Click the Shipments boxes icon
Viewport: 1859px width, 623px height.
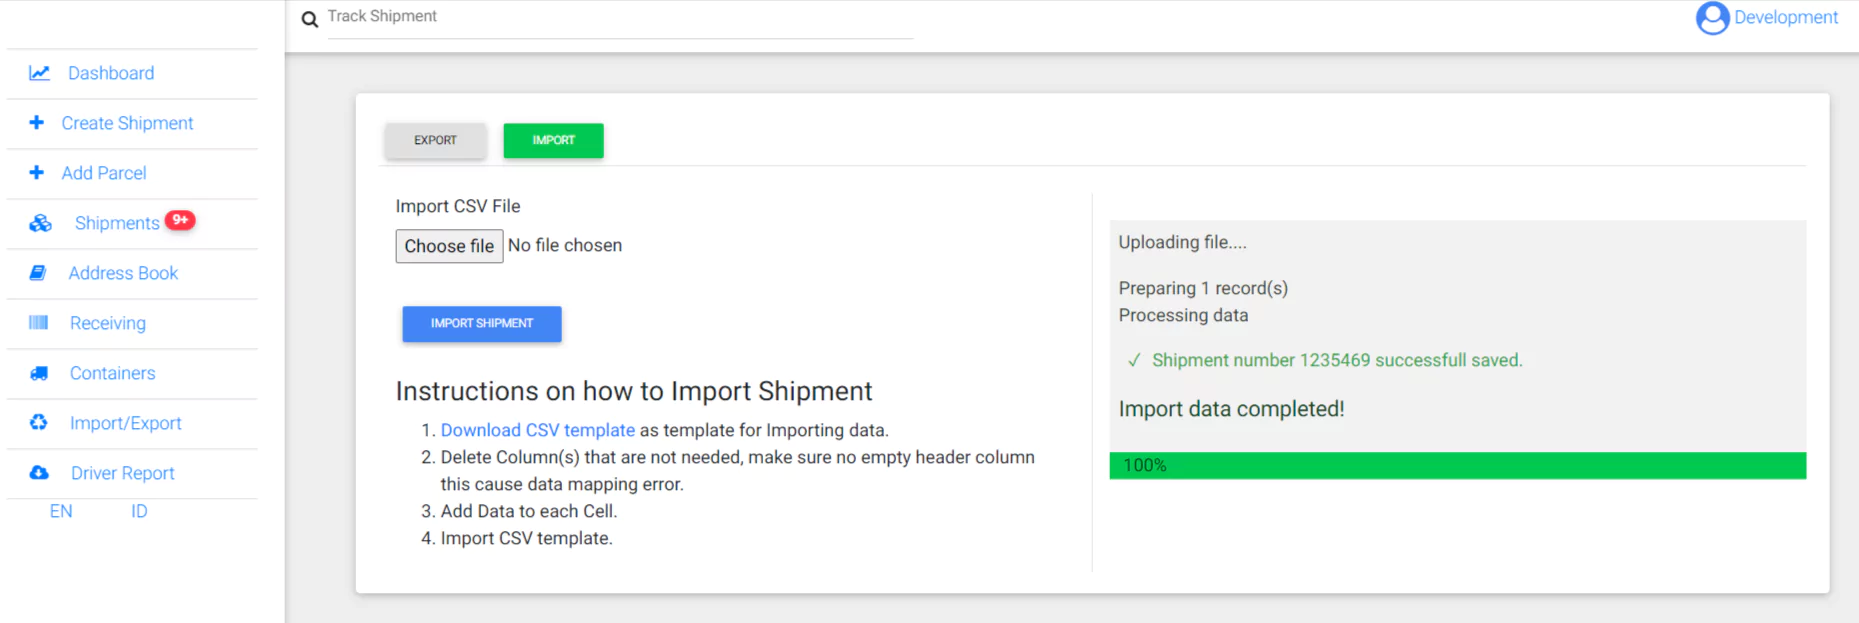(40, 223)
